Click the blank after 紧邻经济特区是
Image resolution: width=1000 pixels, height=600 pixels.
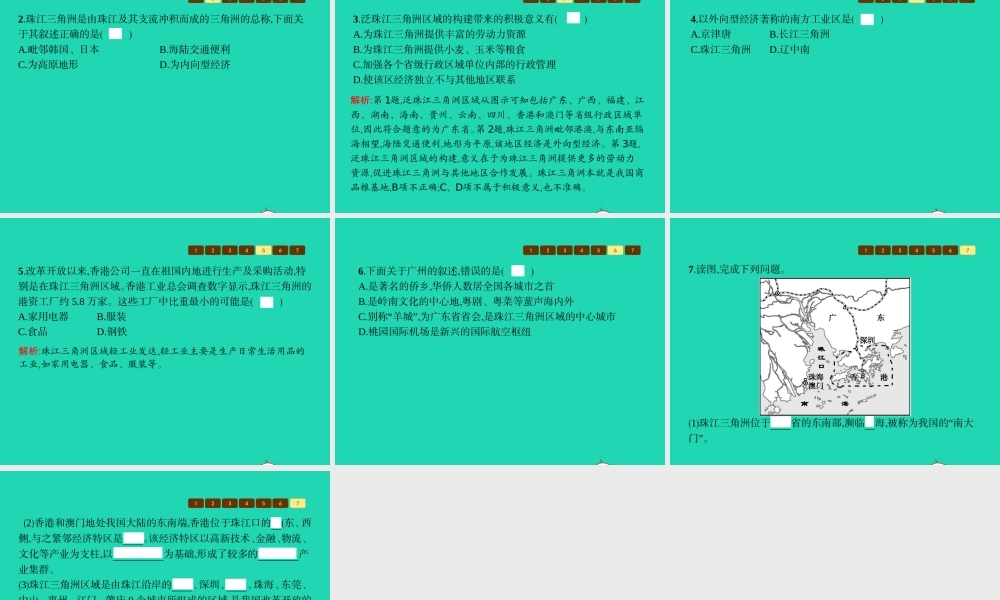coord(133,538)
